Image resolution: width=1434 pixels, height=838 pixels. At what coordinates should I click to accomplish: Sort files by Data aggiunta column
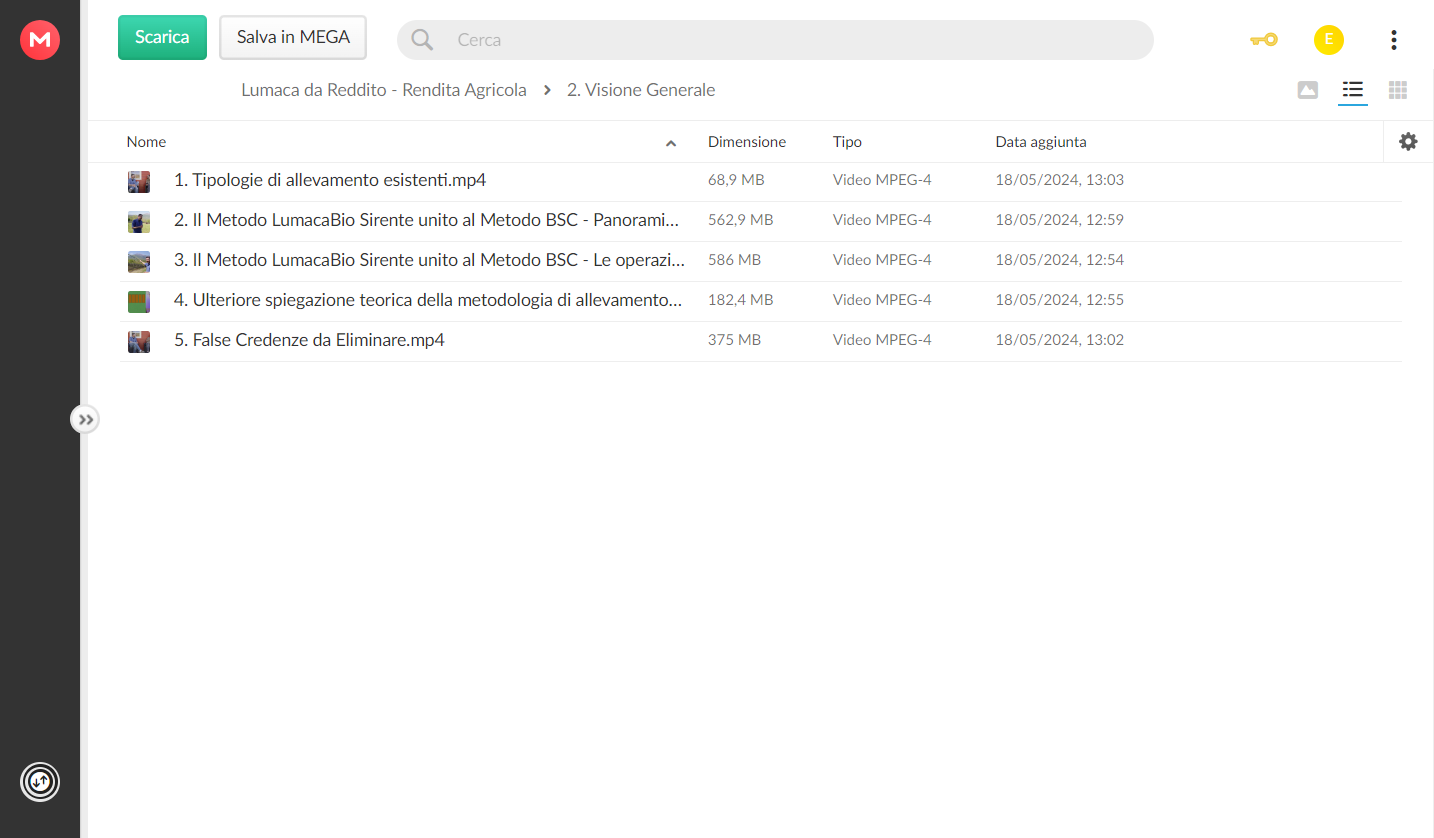[1041, 142]
